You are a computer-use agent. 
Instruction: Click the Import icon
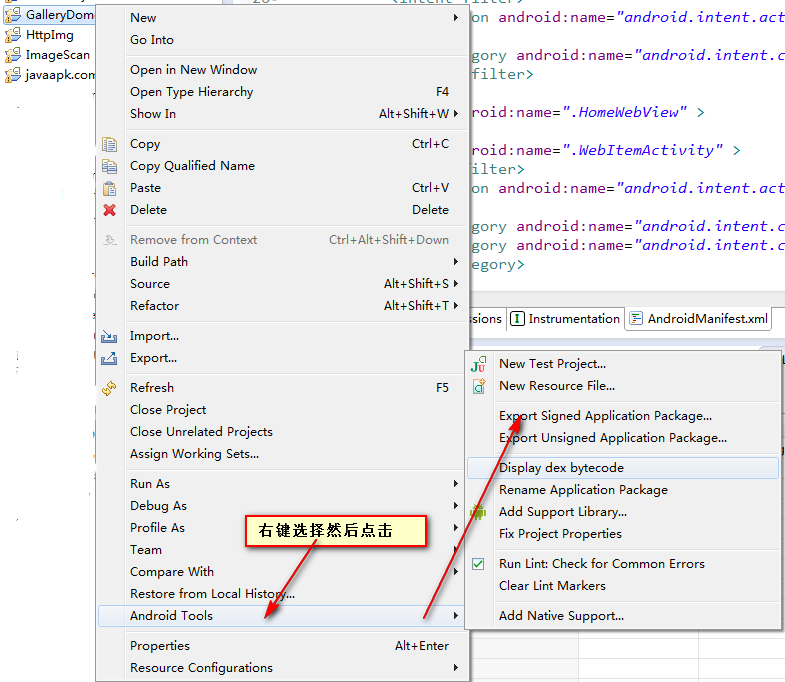pyautogui.click(x=110, y=336)
